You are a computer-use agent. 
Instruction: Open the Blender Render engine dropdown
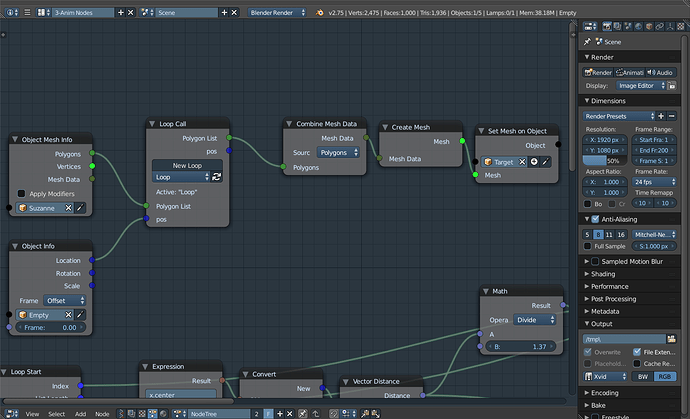(x=277, y=12)
